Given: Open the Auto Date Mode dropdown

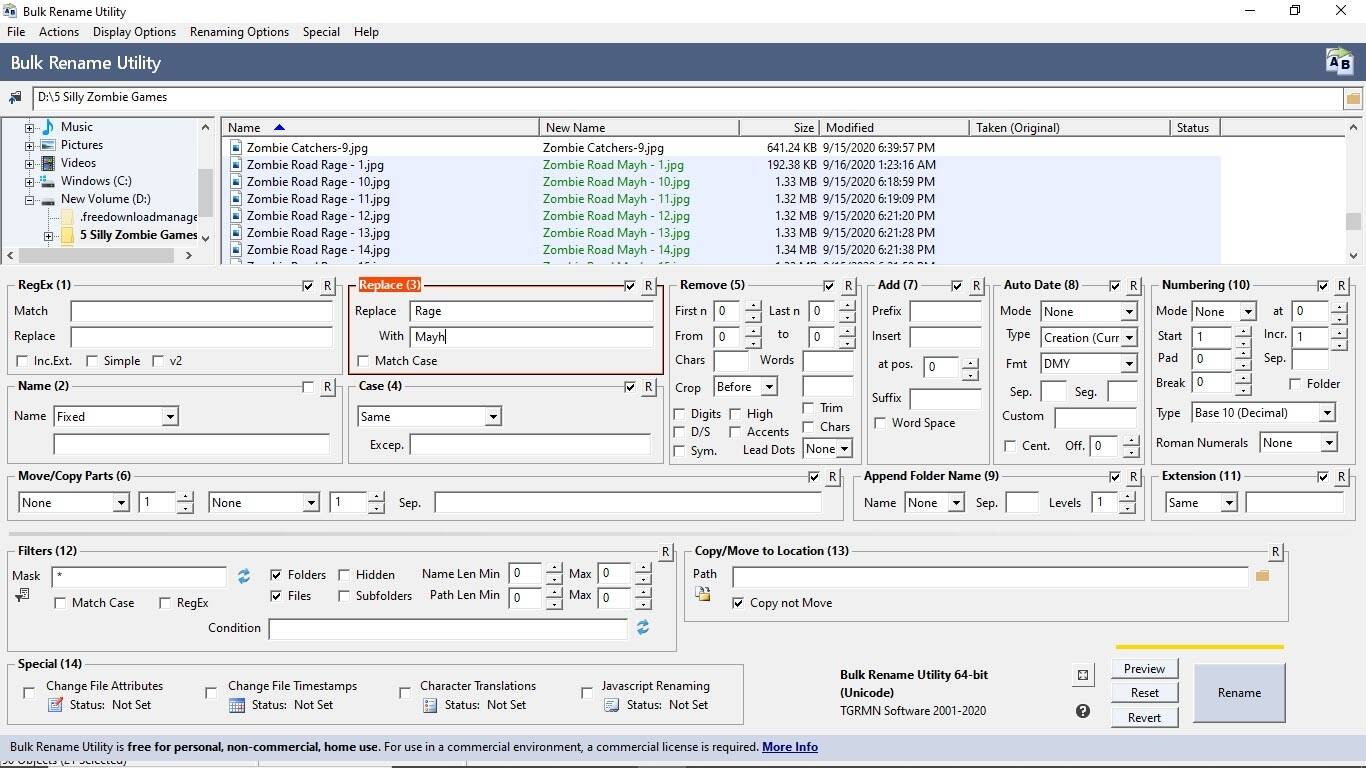Looking at the screenshot, I should (x=1088, y=312).
